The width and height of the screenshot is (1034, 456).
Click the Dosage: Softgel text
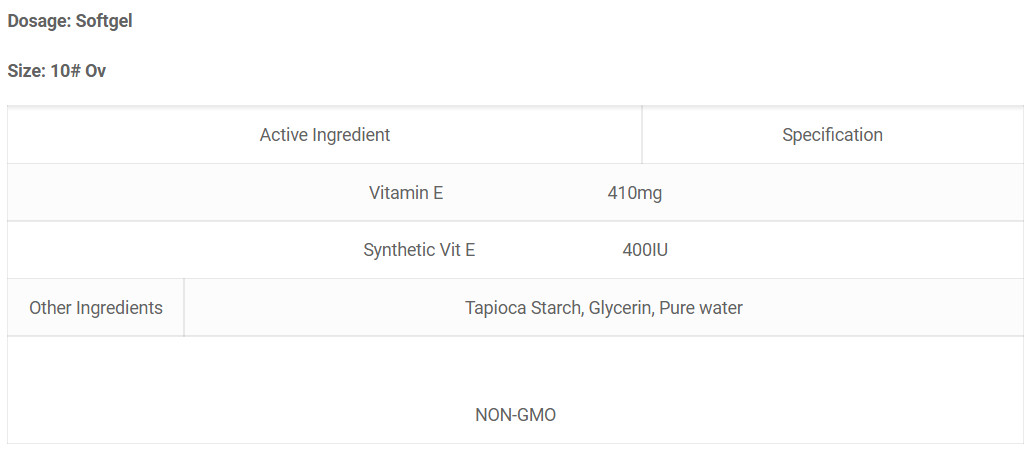point(70,21)
